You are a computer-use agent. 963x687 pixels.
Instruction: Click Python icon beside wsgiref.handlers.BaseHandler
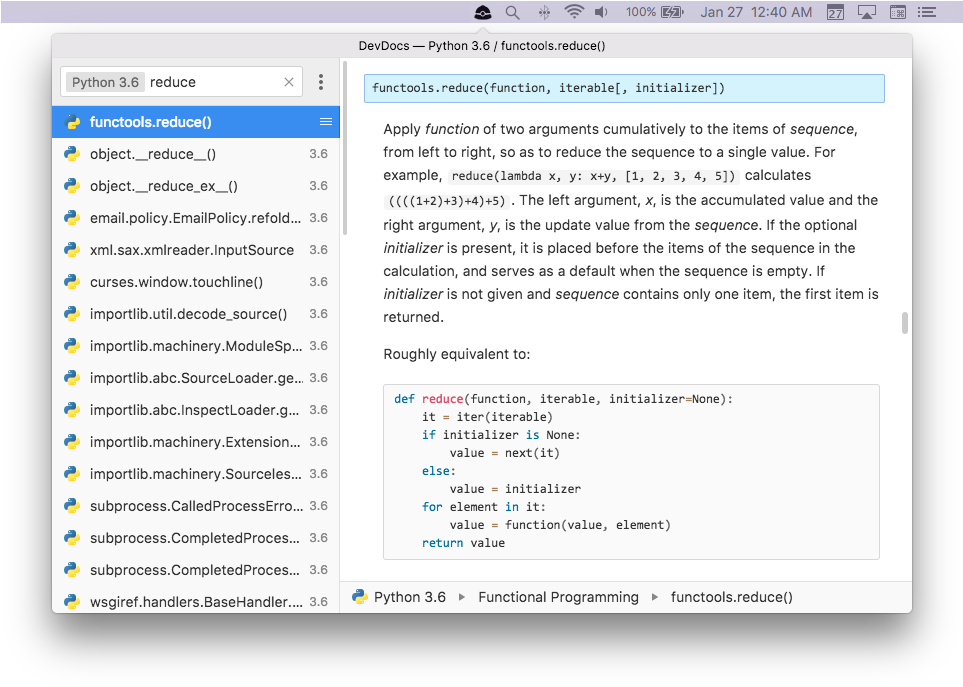(x=72, y=601)
